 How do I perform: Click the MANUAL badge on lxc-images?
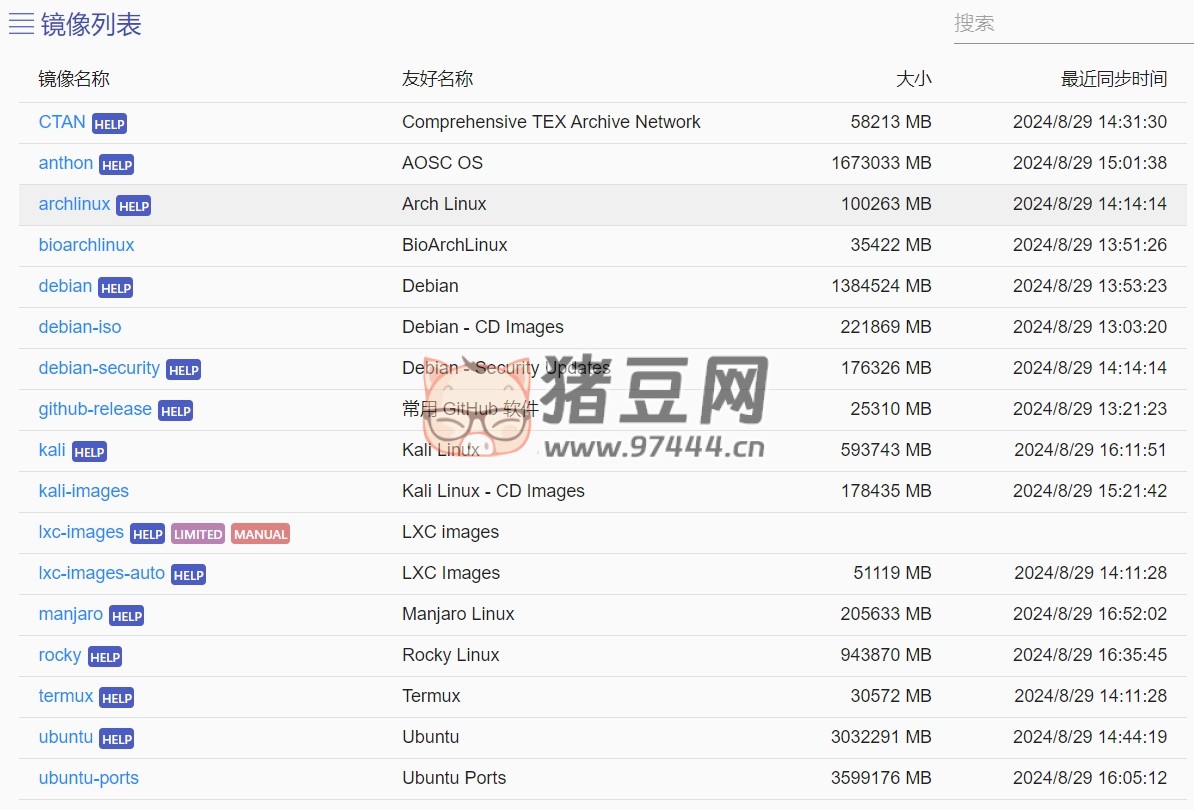(260, 535)
